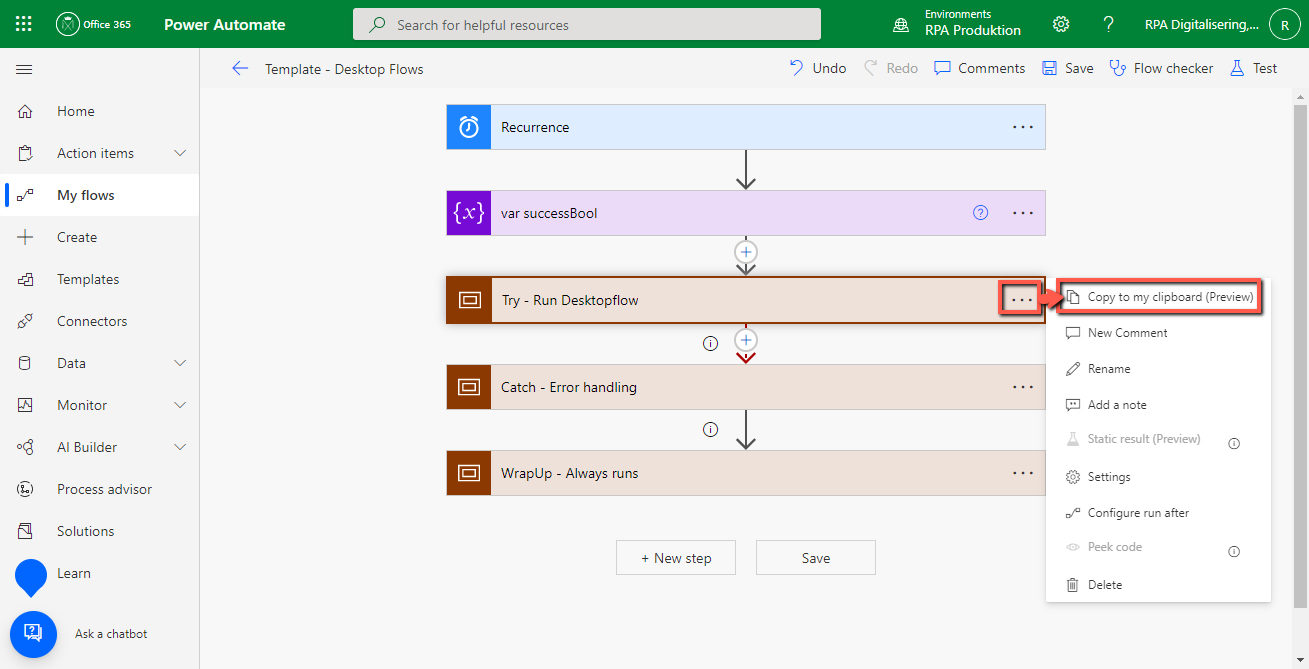Open Settings from the context menu
The width and height of the screenshot is (1309, 669).
point(1158,477)
